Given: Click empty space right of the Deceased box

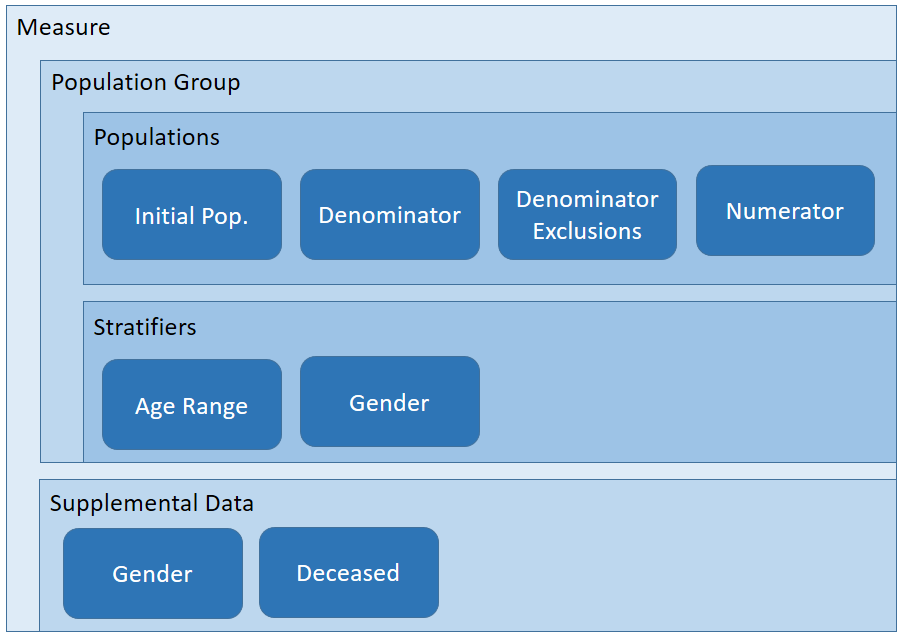Looking at the screenshot, I should [x=660, y=573].
